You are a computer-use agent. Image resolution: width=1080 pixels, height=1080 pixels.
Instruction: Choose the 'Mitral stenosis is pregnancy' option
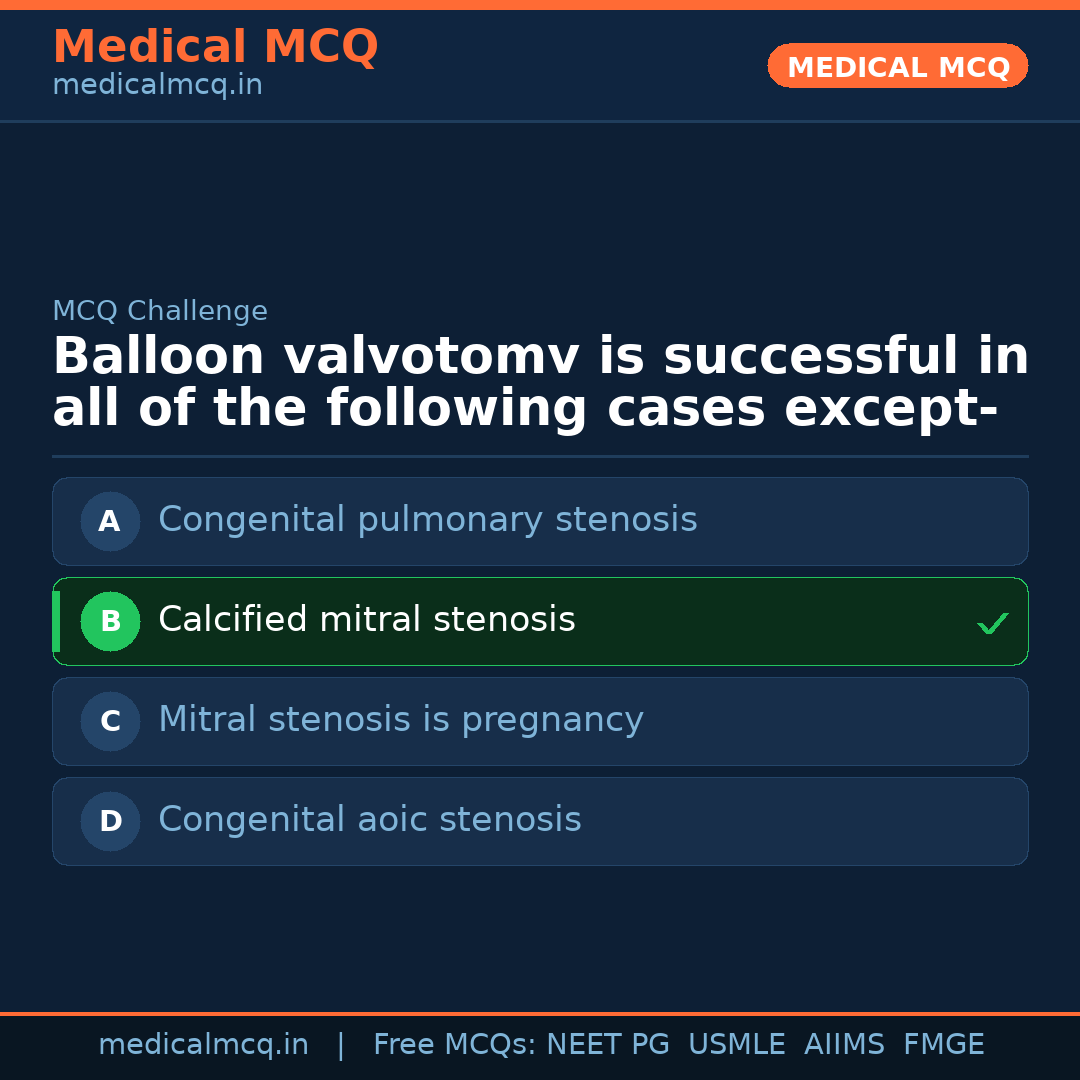tap(400, 720)
